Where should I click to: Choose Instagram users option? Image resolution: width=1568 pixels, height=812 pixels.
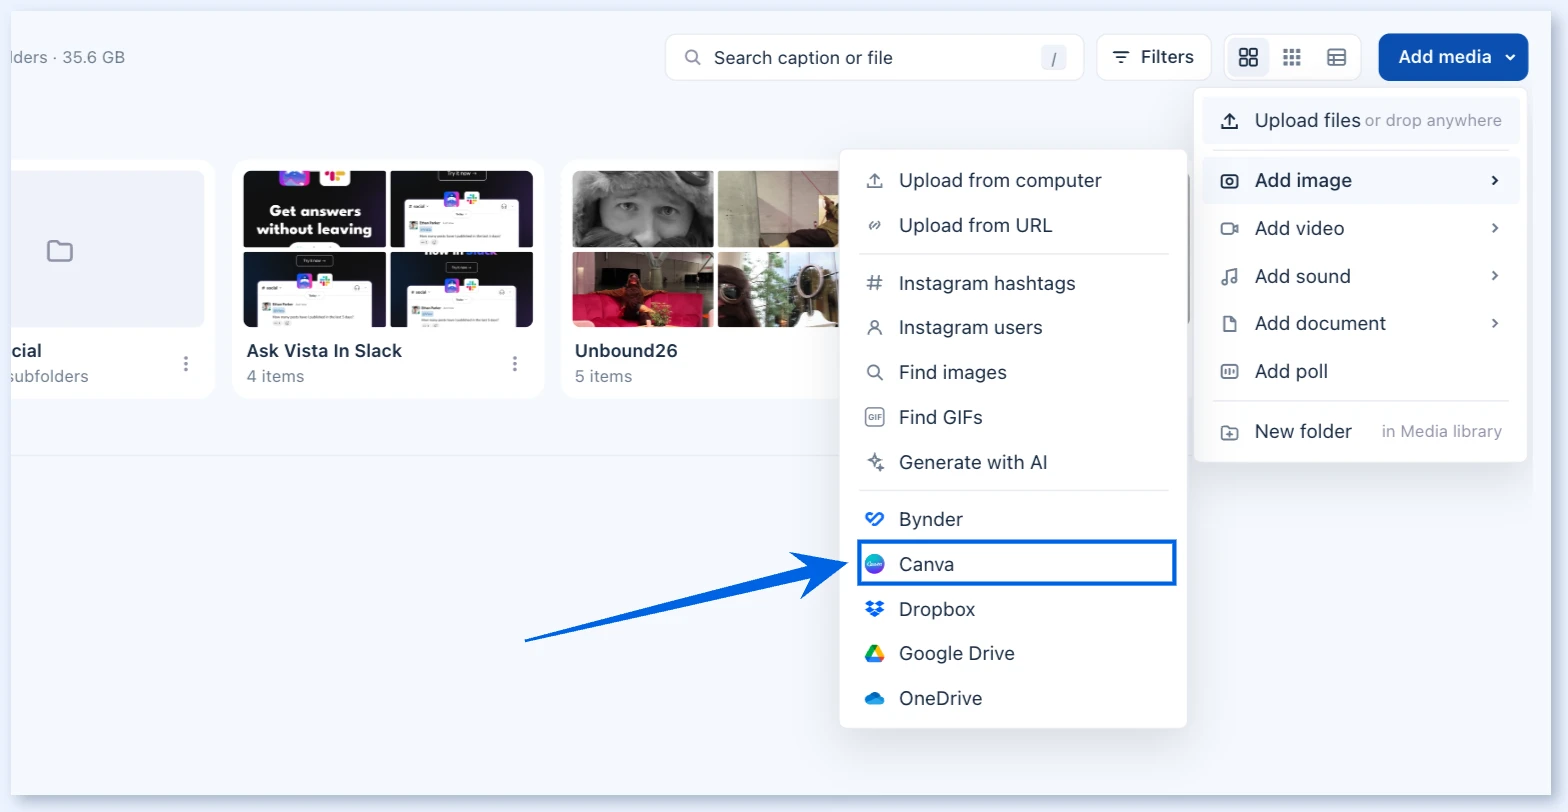[x=1013, y=328]
